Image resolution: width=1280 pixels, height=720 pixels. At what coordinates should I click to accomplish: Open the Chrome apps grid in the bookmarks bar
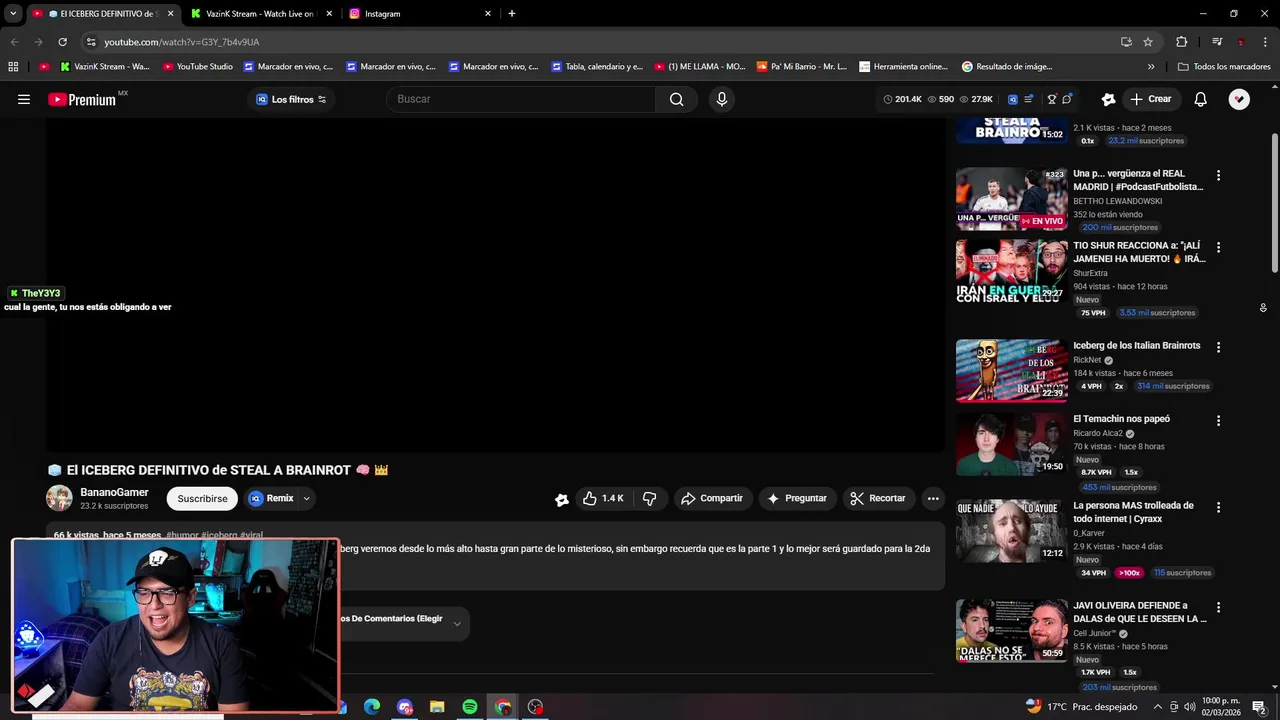(x=13, y=67)
